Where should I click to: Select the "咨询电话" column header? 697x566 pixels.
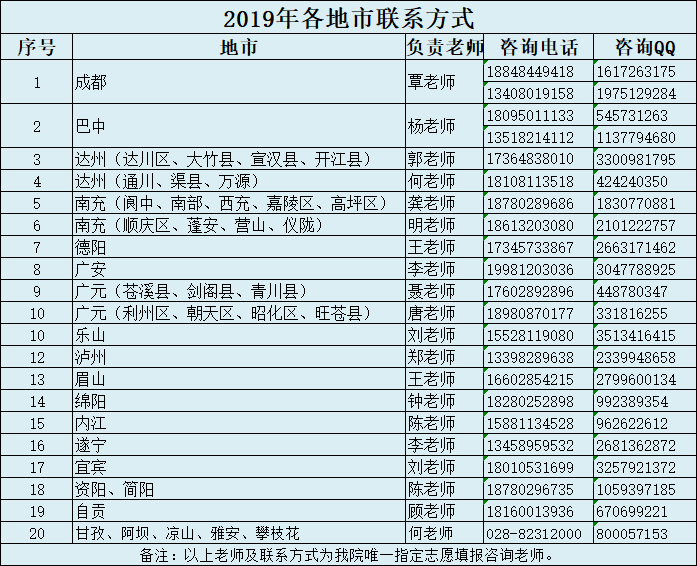coord(538,47)
